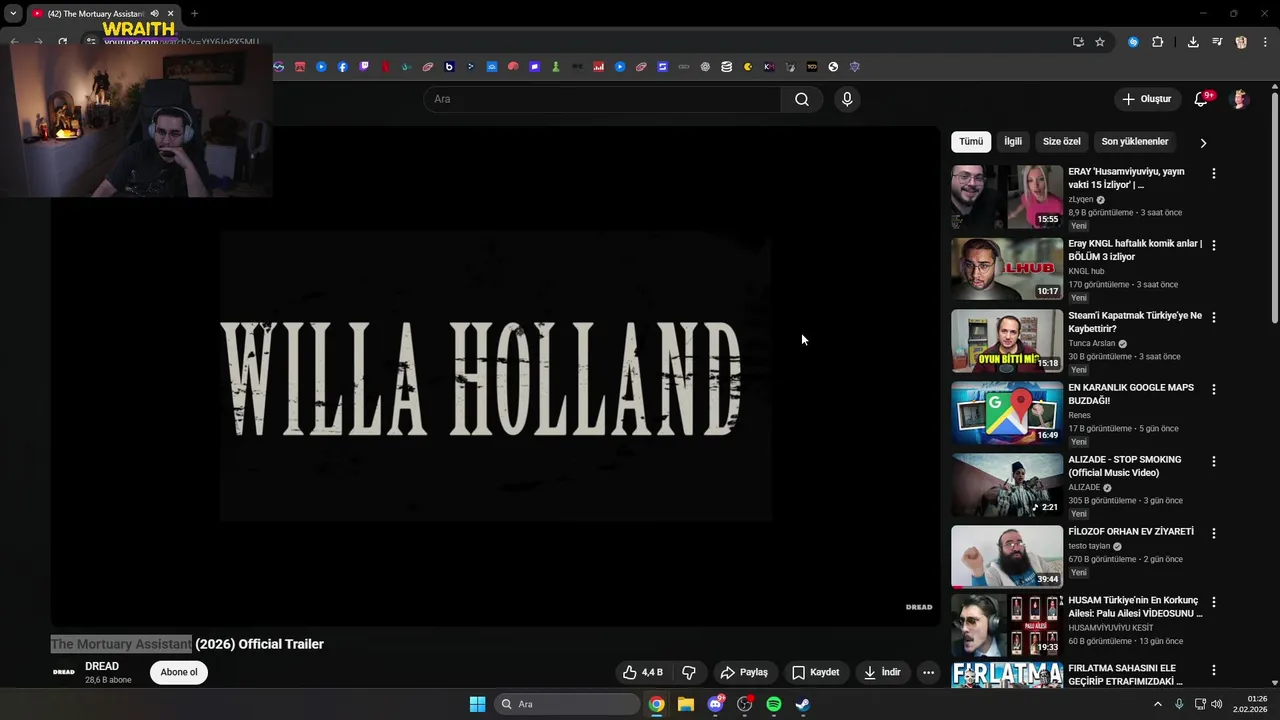The height and width of the screenshot is (720, 1280).
Task: Show hidden system tray icons
Action: [1158, 704]
